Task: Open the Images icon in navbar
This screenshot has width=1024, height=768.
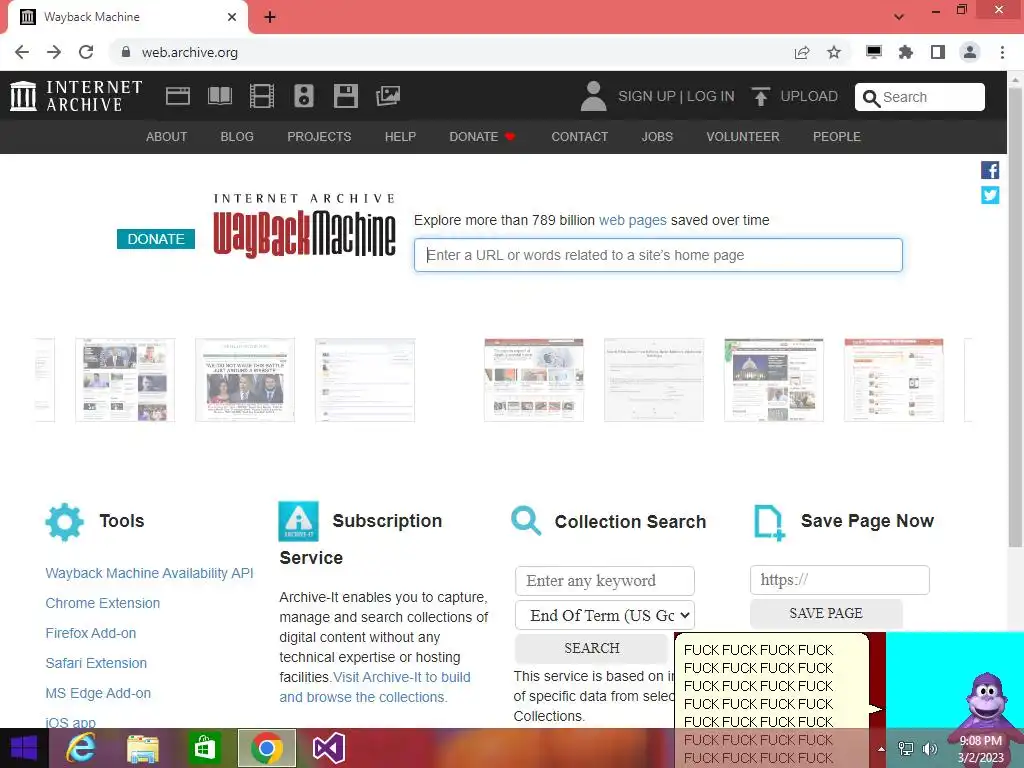Action: [388, 96]
